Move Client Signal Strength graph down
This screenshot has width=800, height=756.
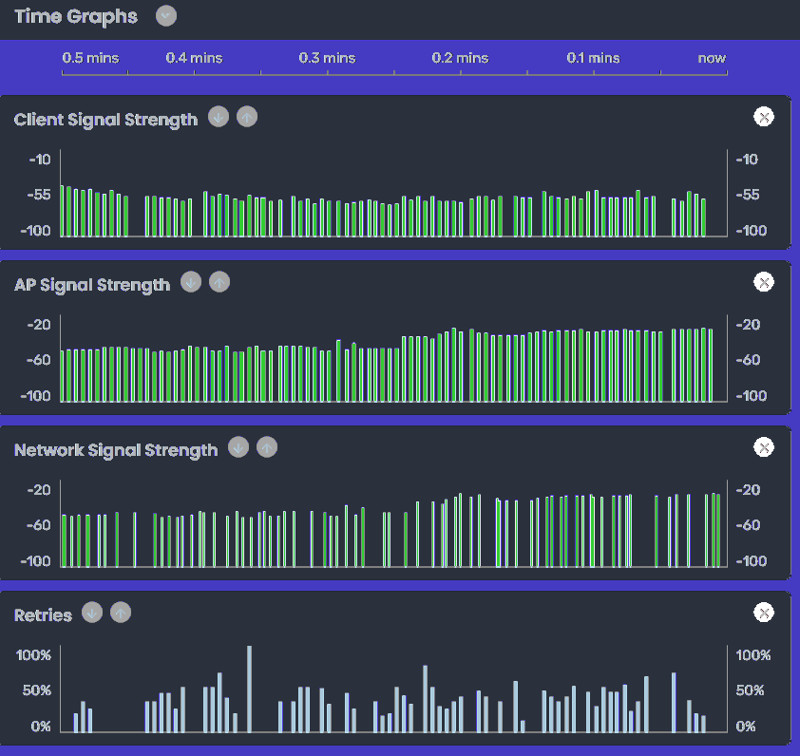click(x=218, y=117)
